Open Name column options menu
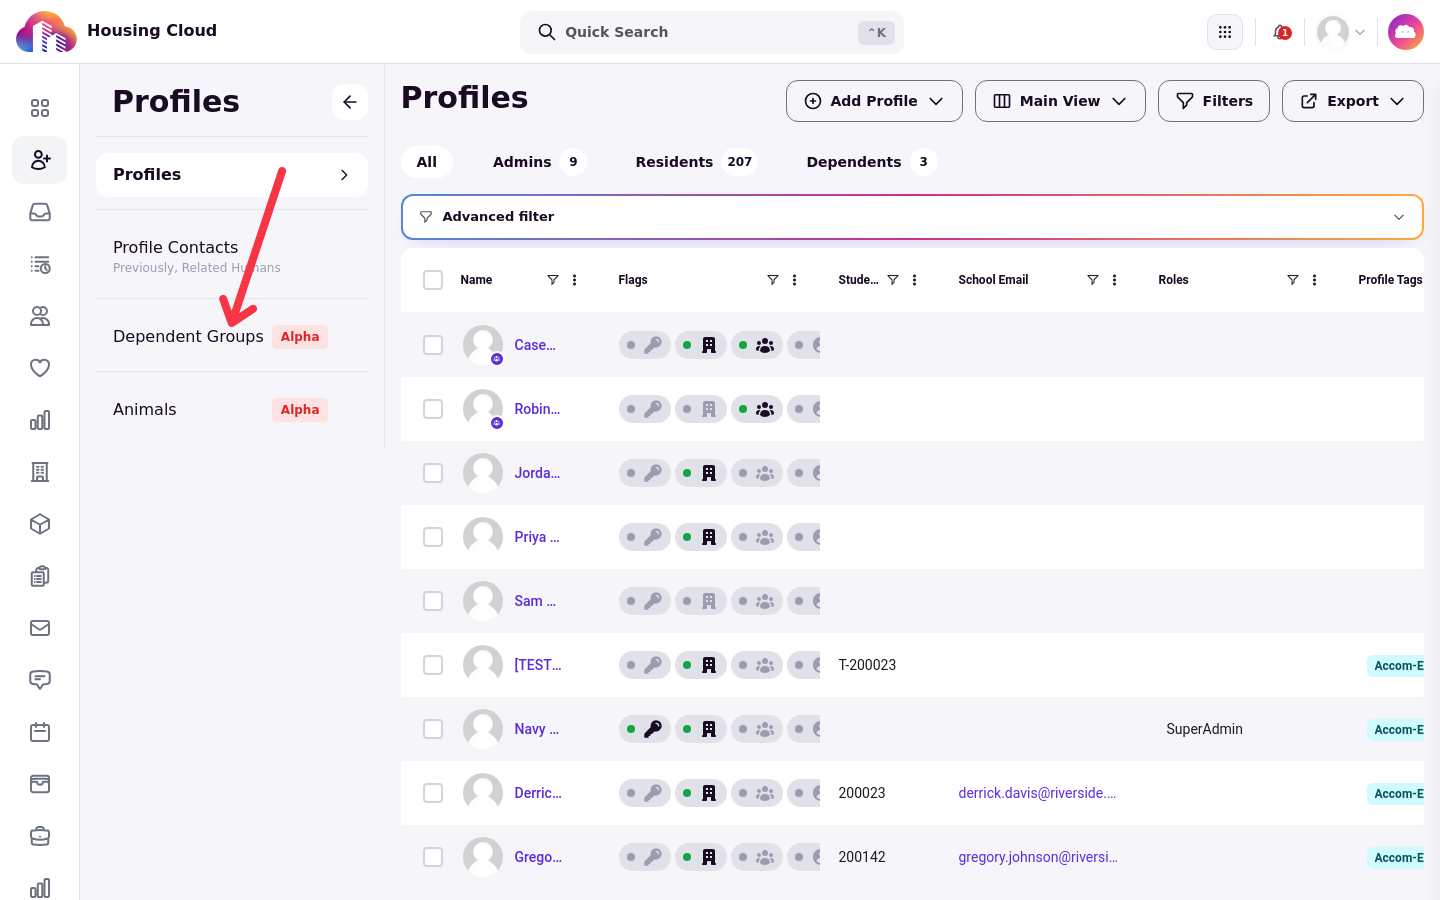The image size is (1440, 900). click(x=575, y=280)
